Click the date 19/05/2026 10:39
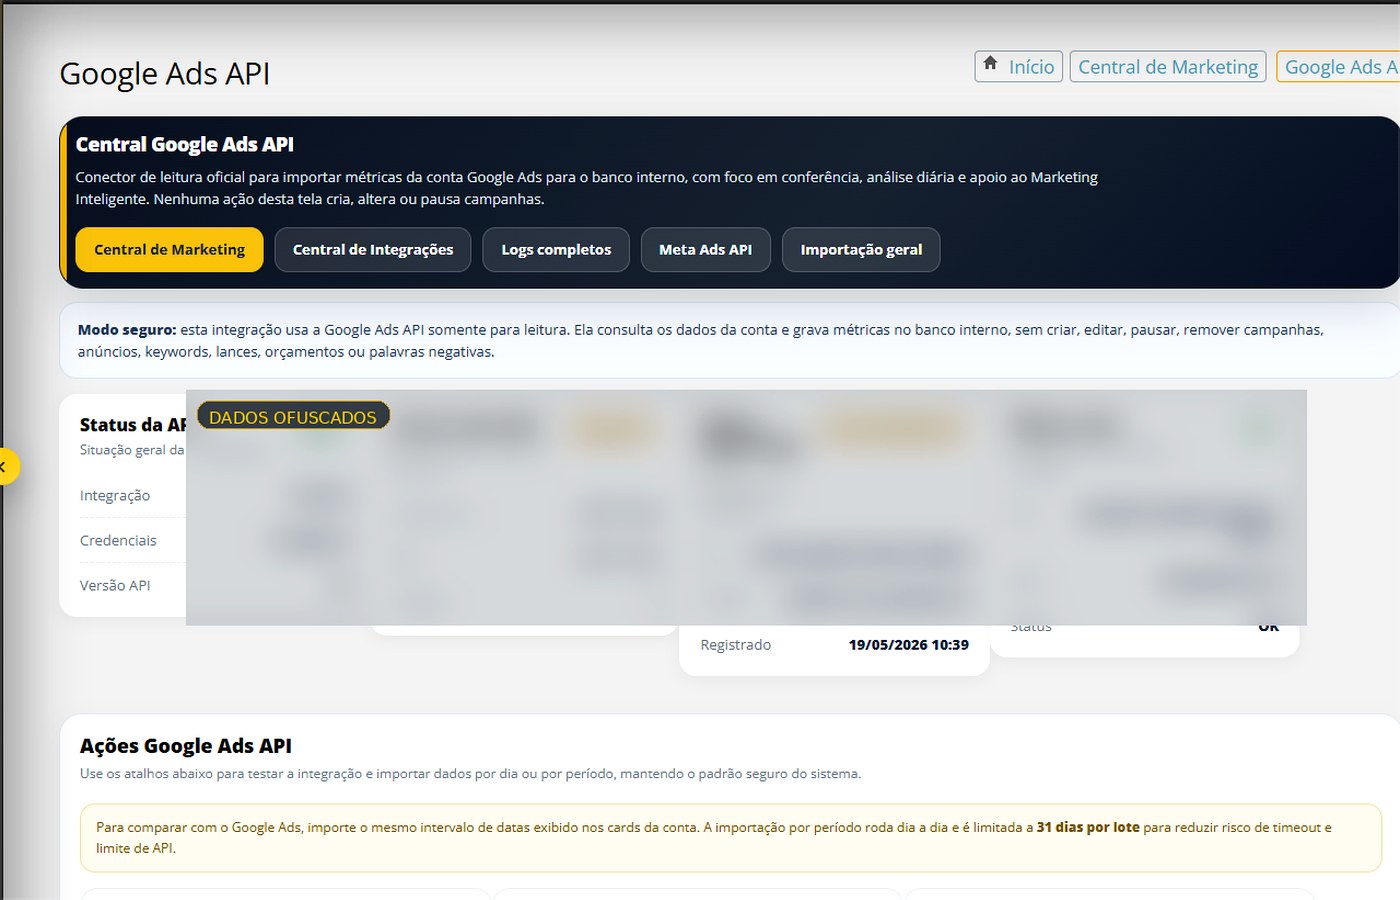The width and height of the screenshot is (1400, 900). coord(909,645)
